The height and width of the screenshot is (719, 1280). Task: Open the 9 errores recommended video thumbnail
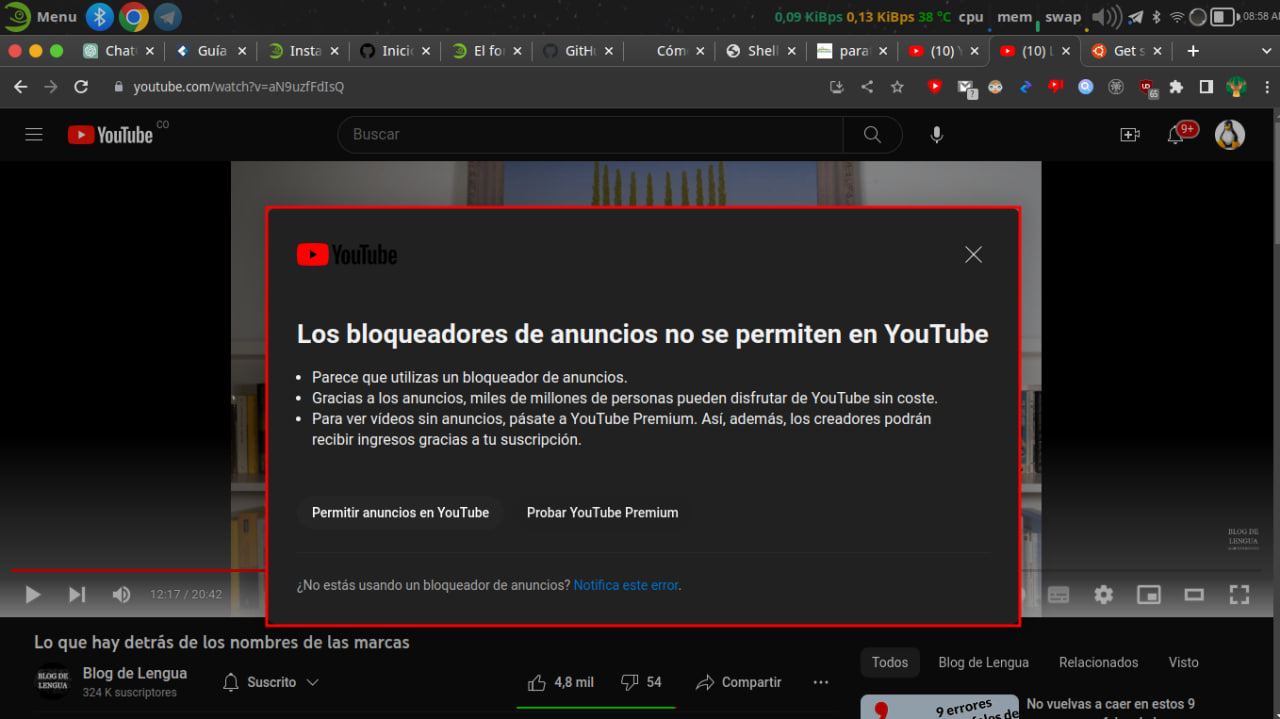pos(940,707)
